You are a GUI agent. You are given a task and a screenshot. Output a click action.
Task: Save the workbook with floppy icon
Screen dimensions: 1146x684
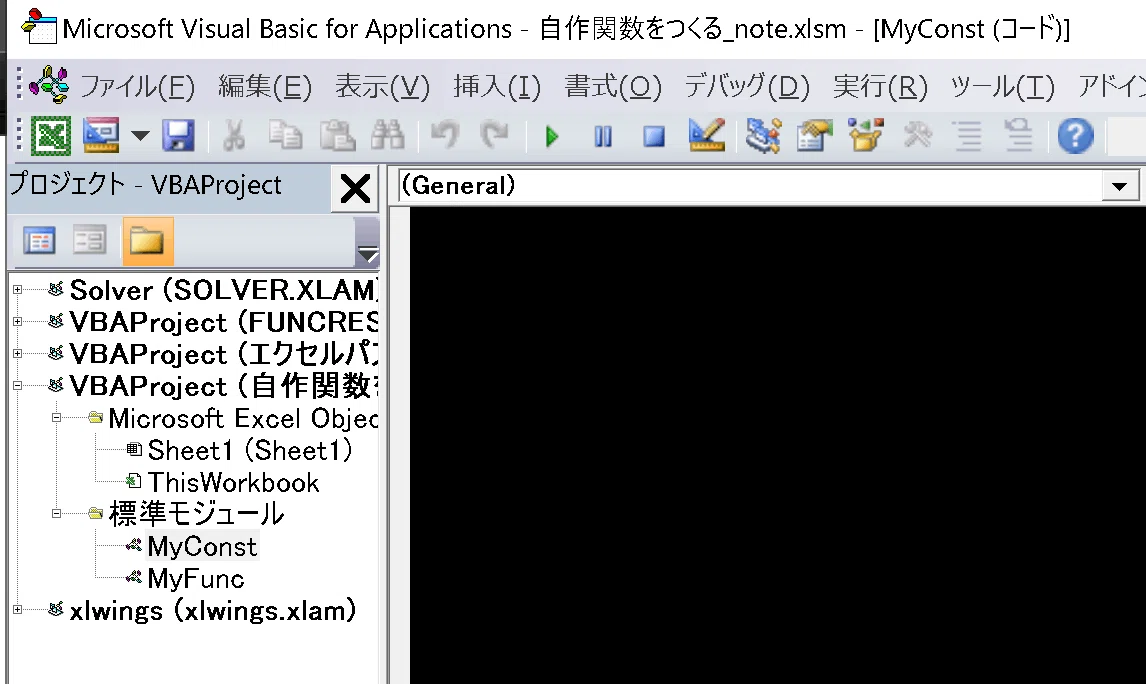(178, 136)
